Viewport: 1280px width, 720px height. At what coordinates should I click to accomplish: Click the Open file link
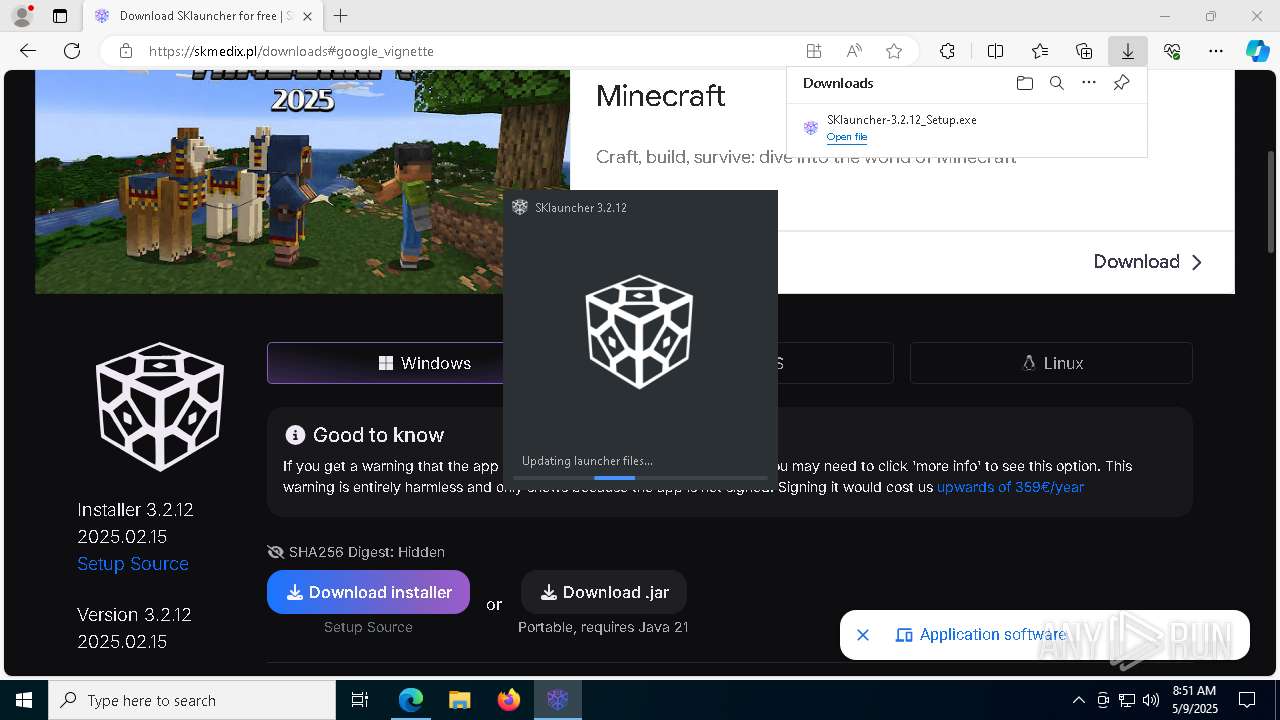tap(847, 137)
